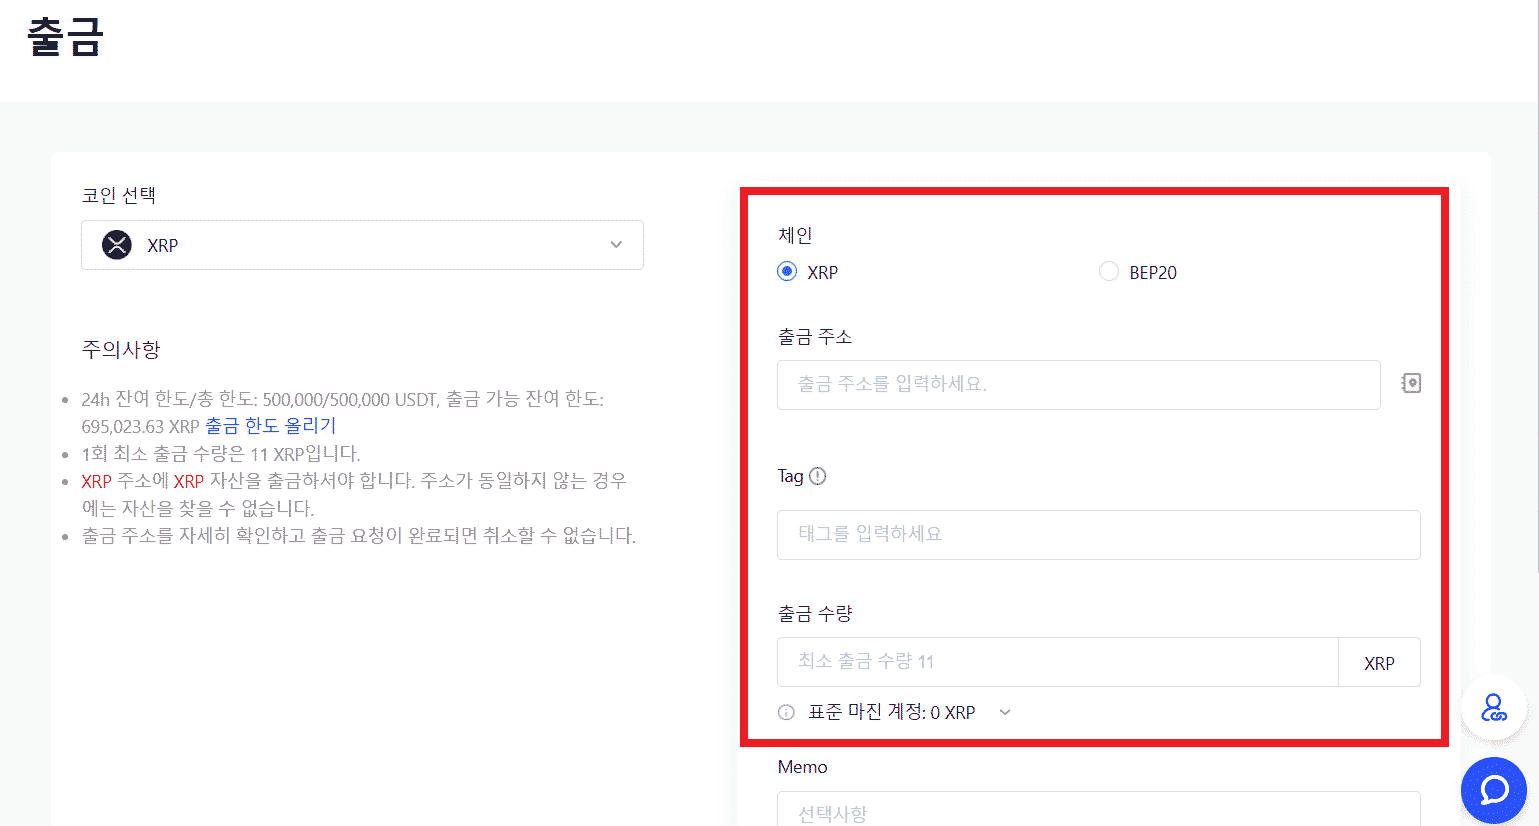Click the XRP coin logo in the selector
This screenshot has width=1539, height=826.
(x=116, y=244)
